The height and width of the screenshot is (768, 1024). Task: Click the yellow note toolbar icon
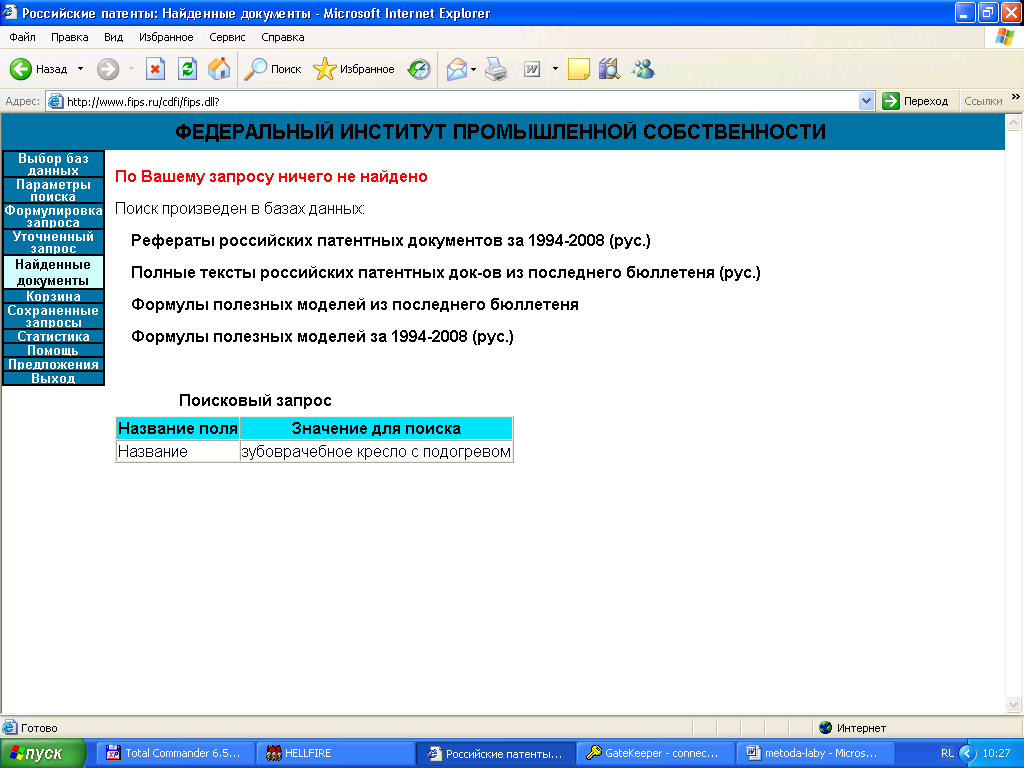click(579, 69)
